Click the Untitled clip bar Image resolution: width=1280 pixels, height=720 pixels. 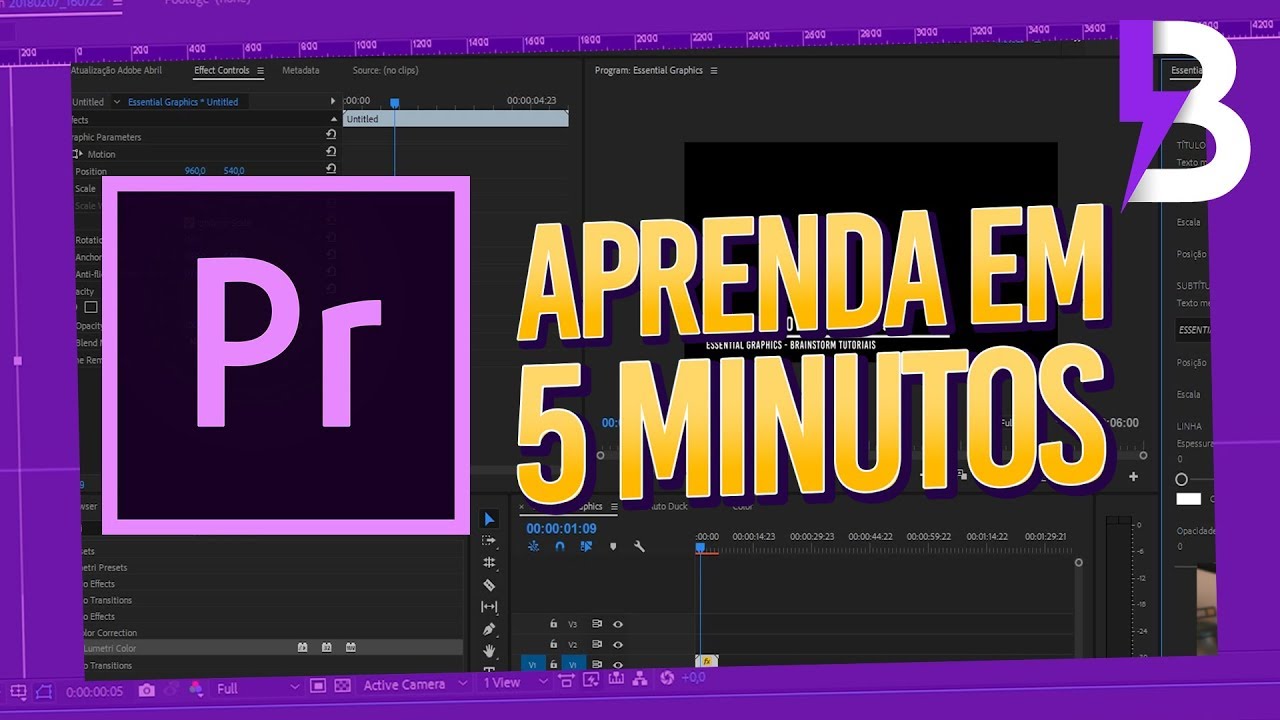click(455, 118)
